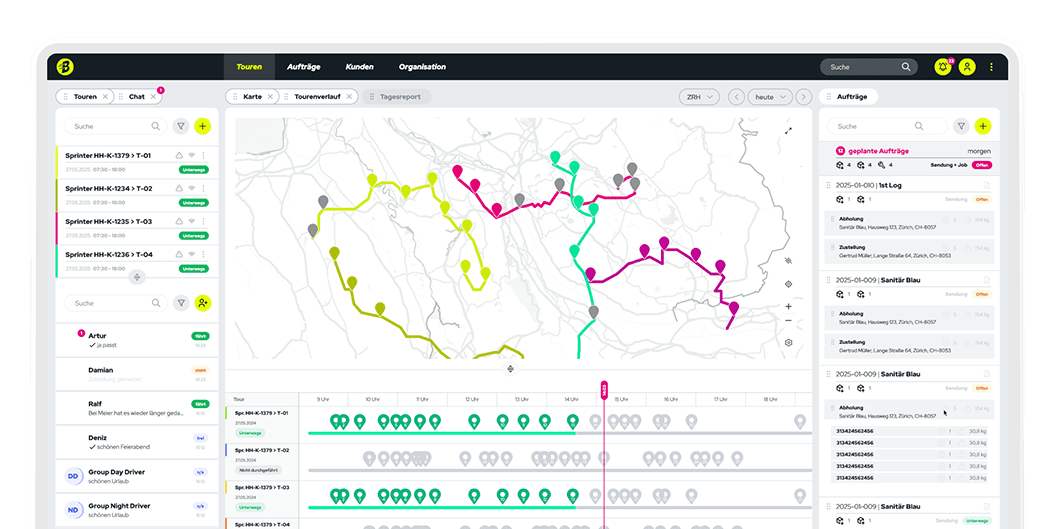The height and width of the screenshot is (529, 1061).
Task: Open the Tagesreport tab
Action: [x=397, y=97]
